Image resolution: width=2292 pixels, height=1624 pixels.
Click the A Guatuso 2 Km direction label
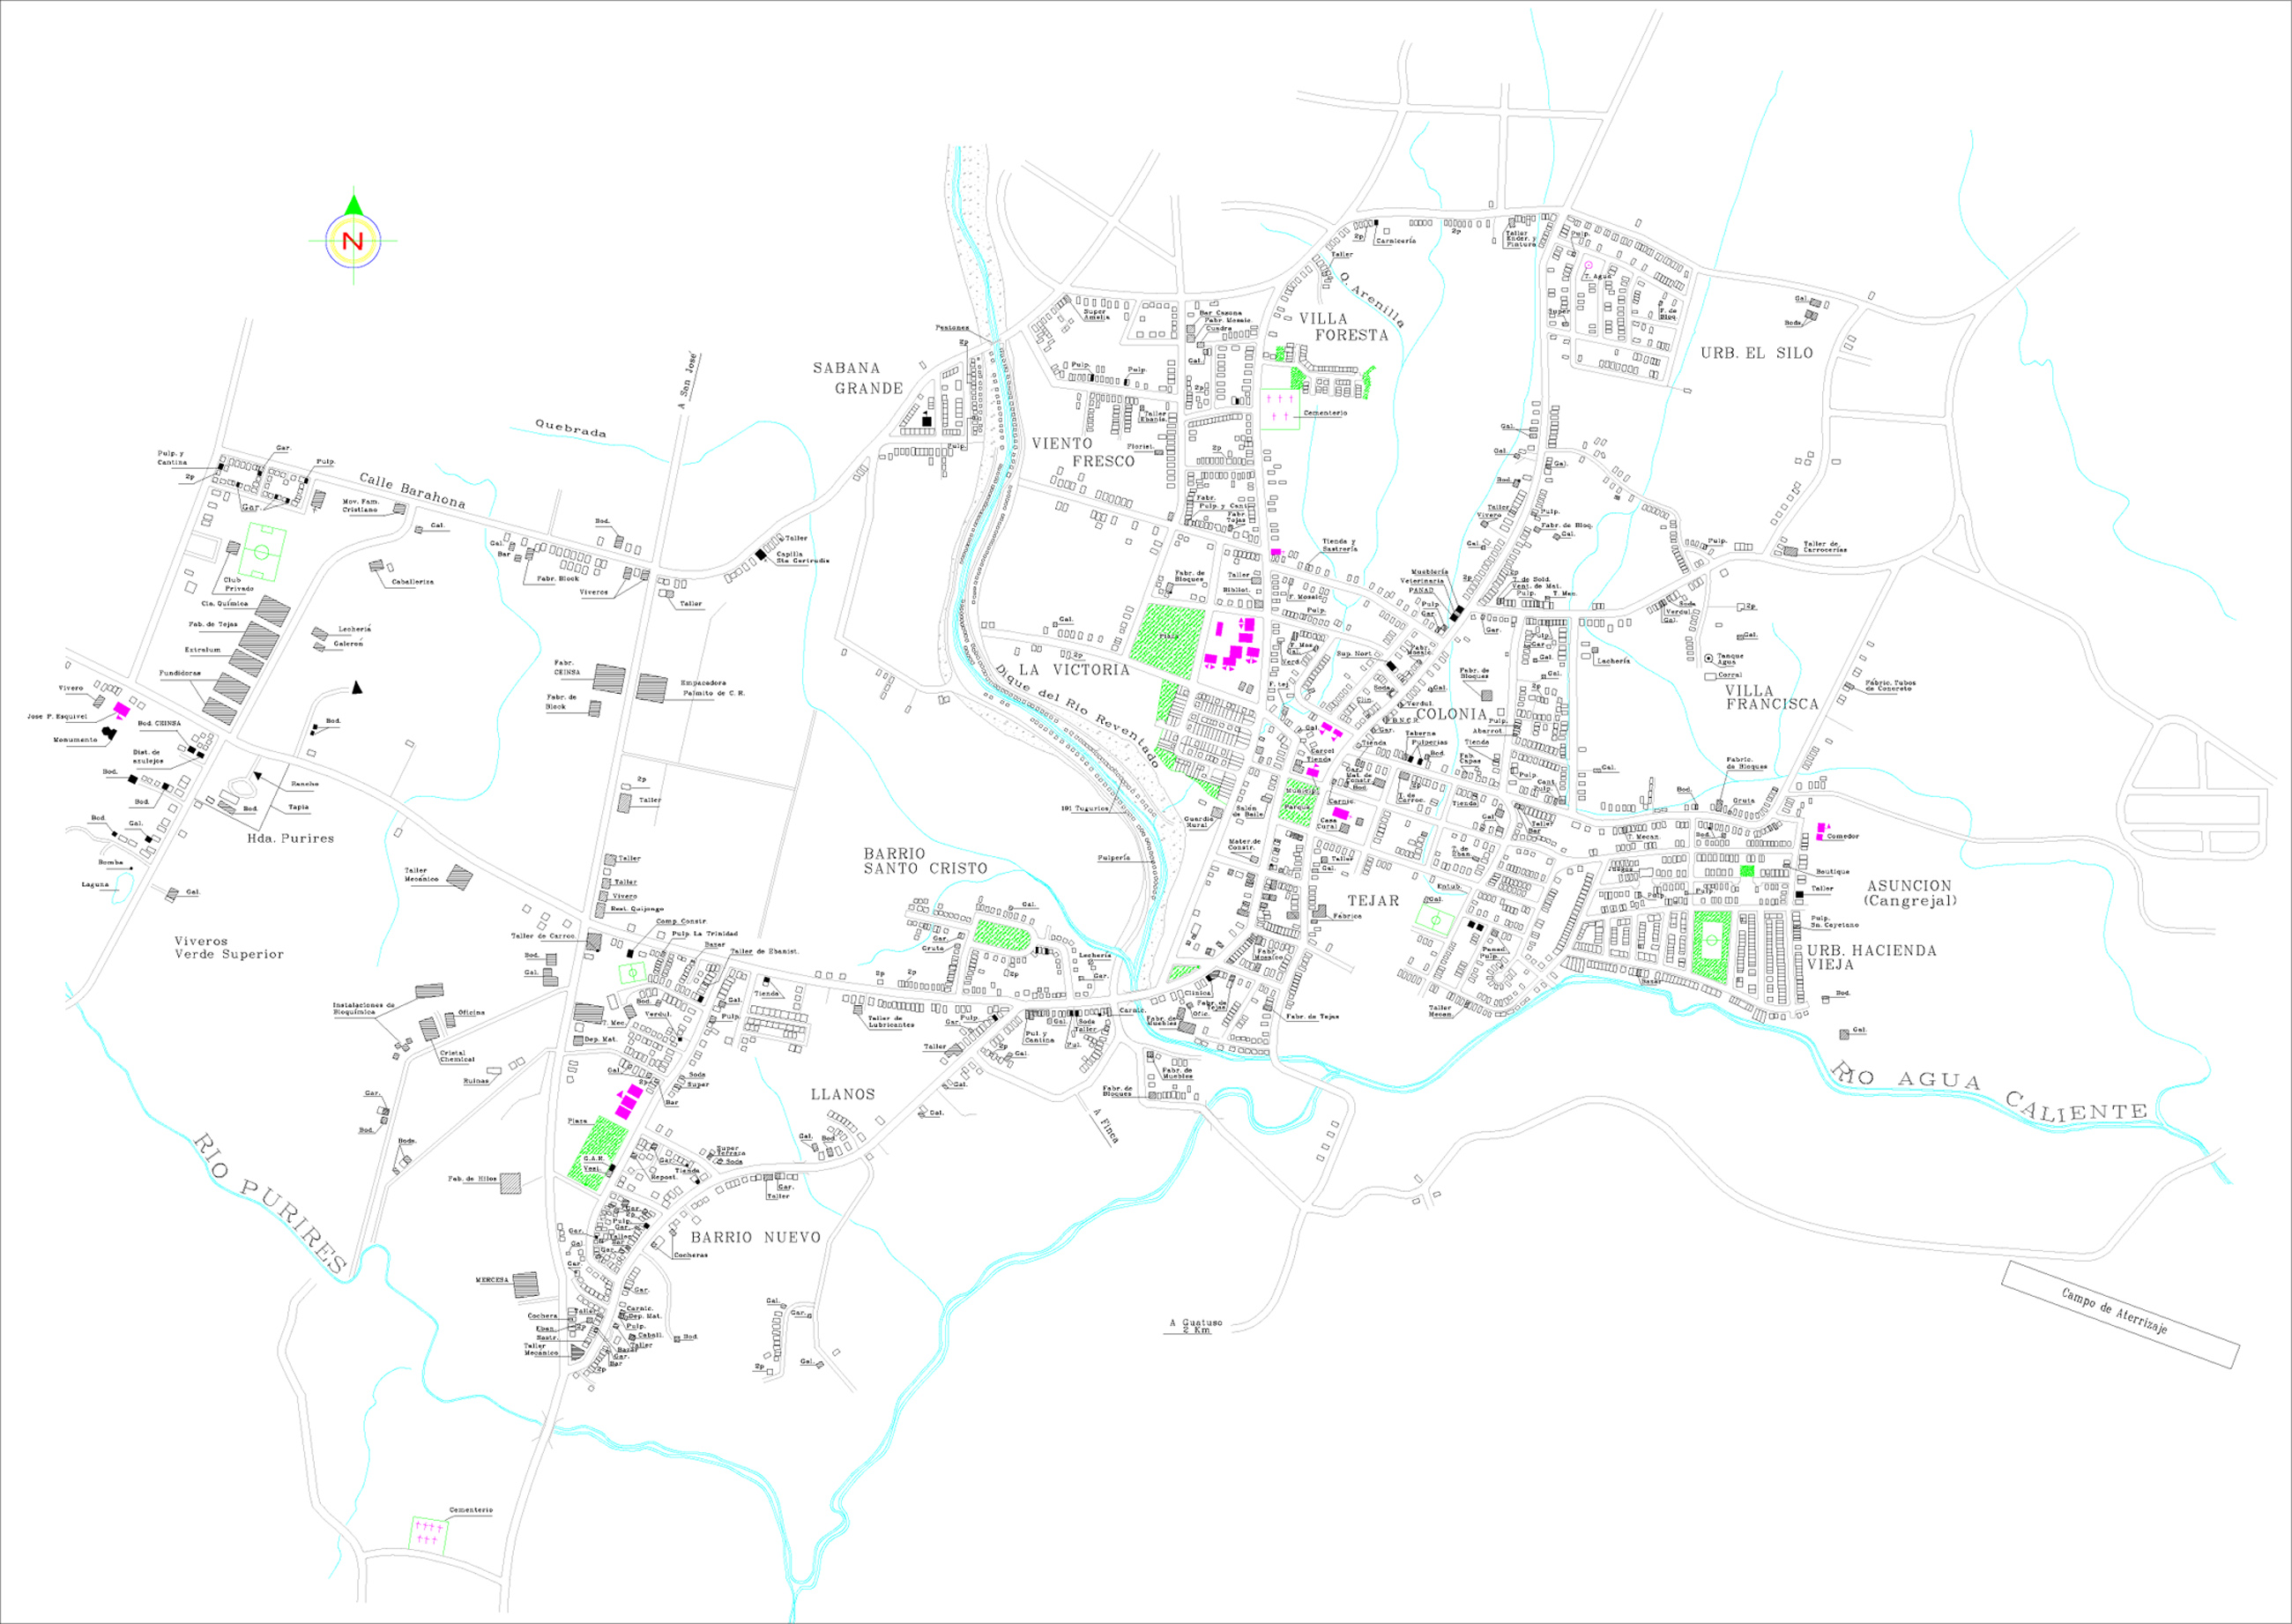point(1195,1326)
